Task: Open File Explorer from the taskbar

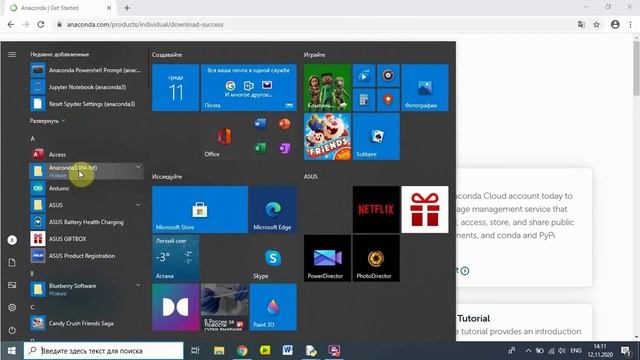Action: 219,351
